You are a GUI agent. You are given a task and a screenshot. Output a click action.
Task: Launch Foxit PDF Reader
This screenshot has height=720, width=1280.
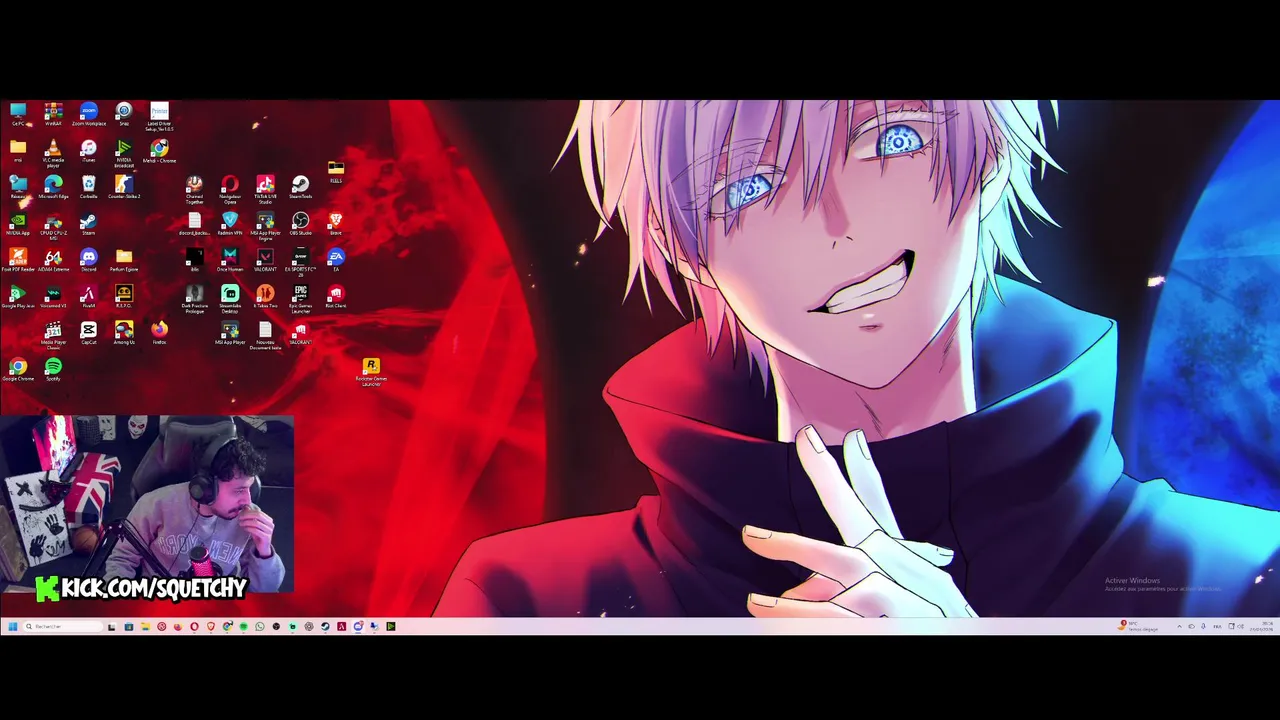18,260
